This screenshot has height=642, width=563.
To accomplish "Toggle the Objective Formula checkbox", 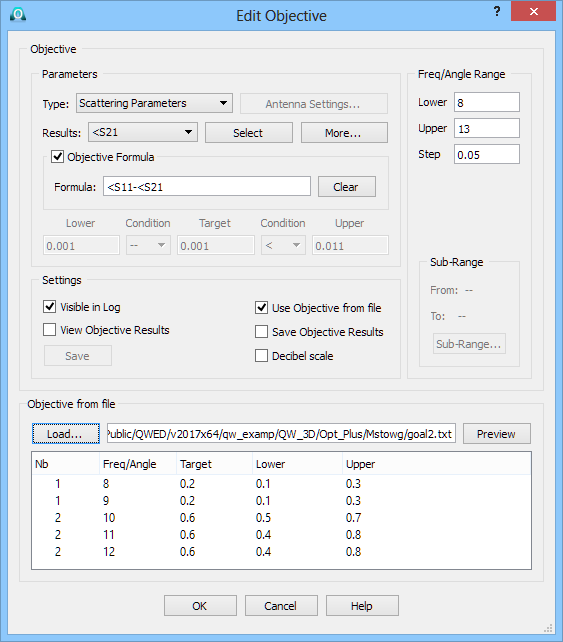I will [x=57, y=157].
